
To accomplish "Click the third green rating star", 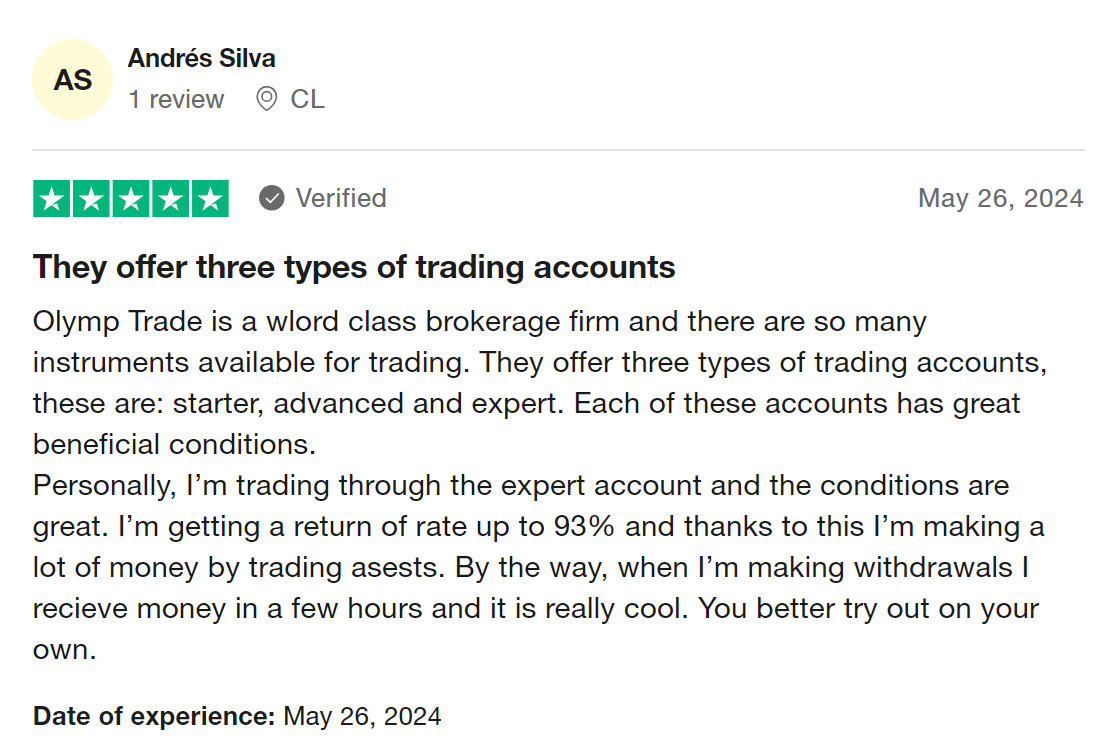I will point(130,199).
